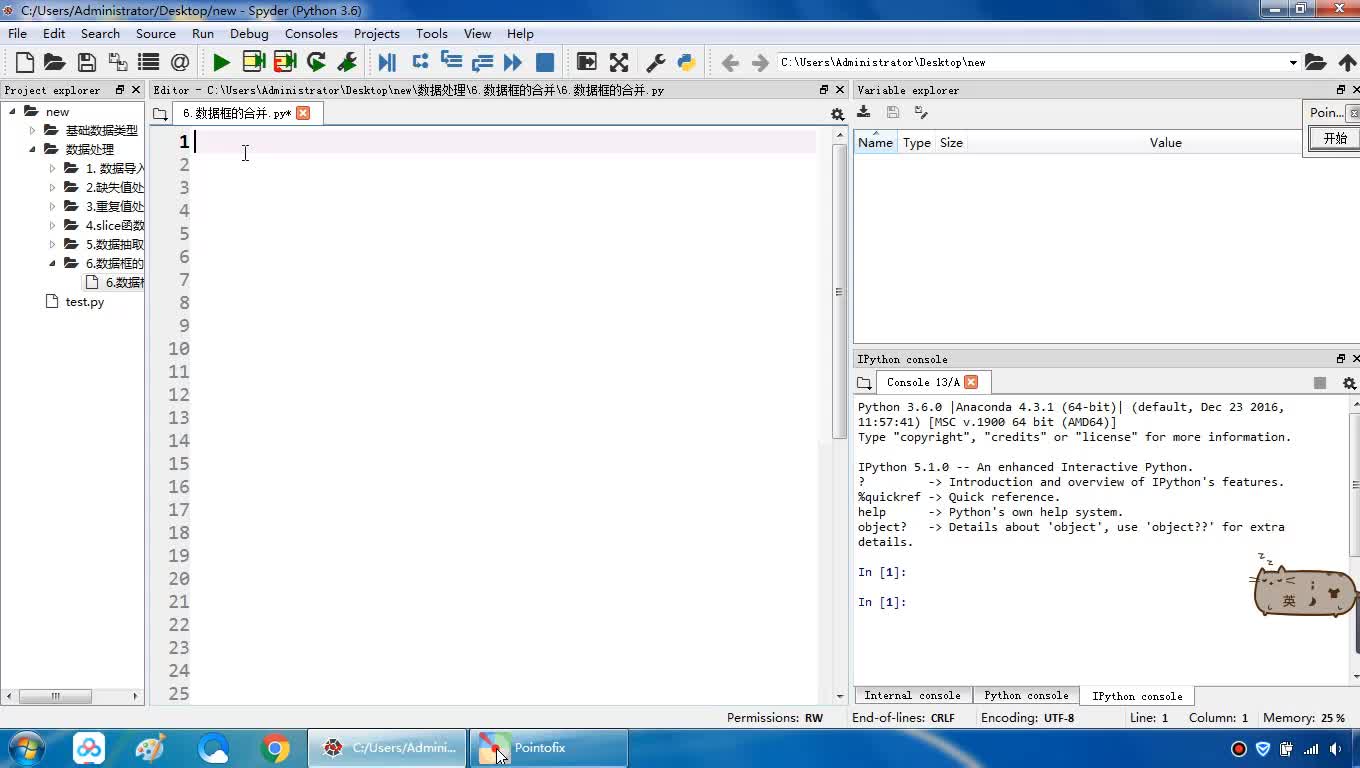Select test.py in the project explorer
Screen dimensions: 1360x768
pos(84,302)
